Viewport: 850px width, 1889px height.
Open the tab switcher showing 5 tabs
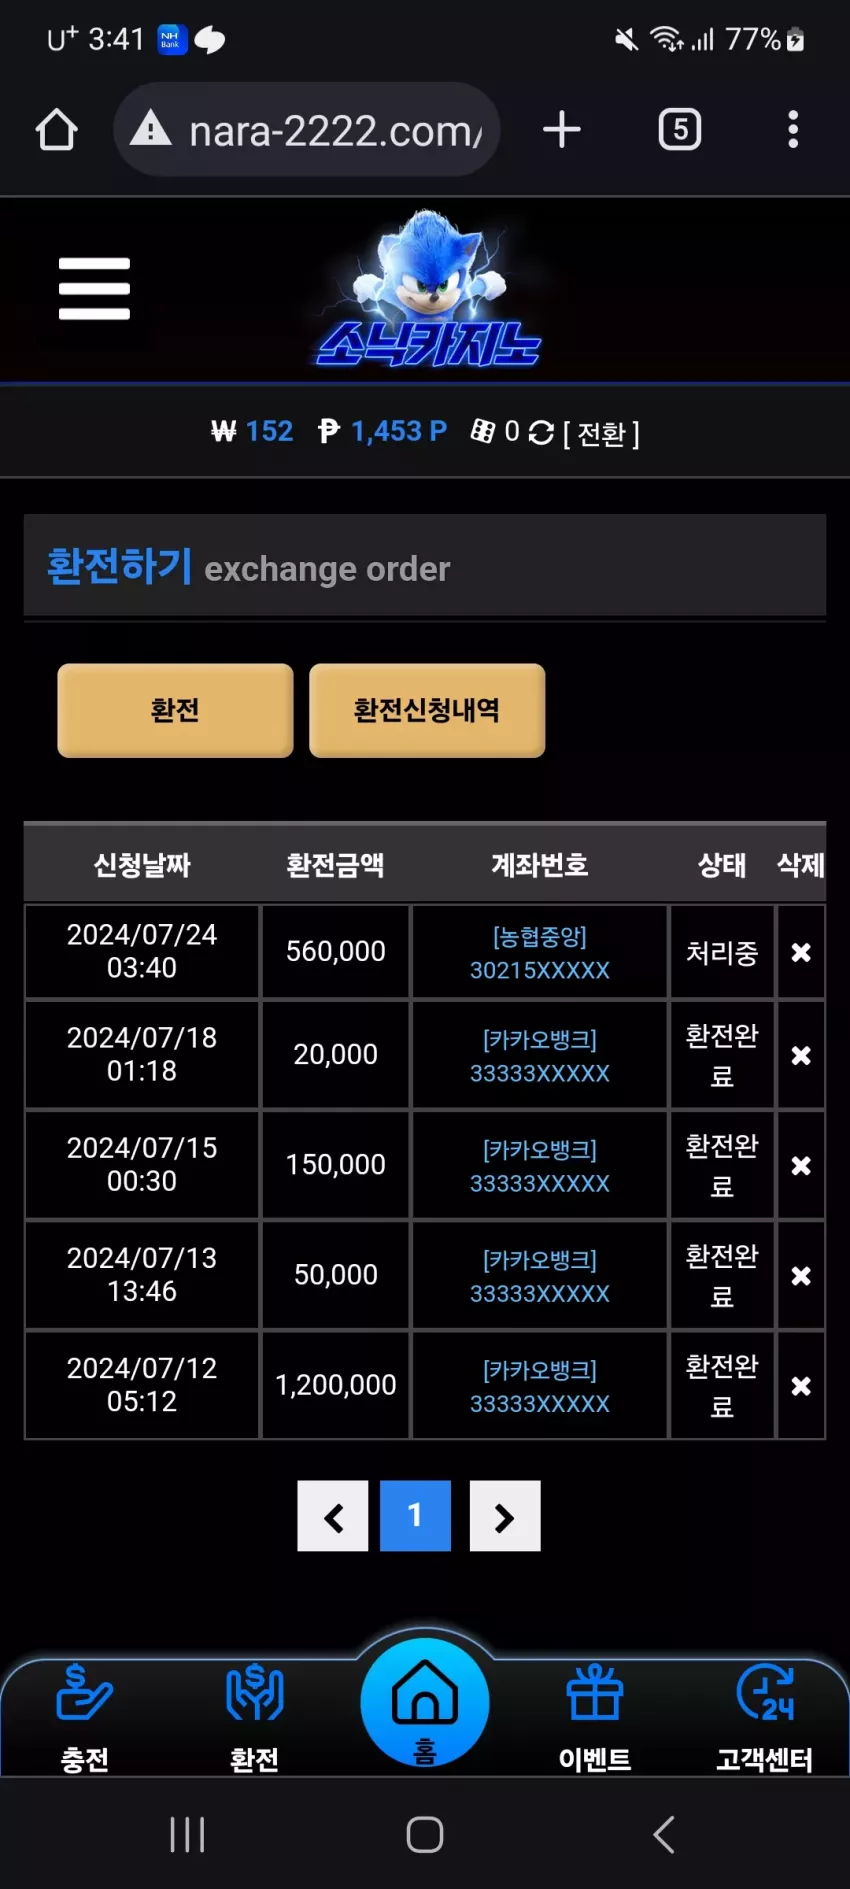pos(680,130)
